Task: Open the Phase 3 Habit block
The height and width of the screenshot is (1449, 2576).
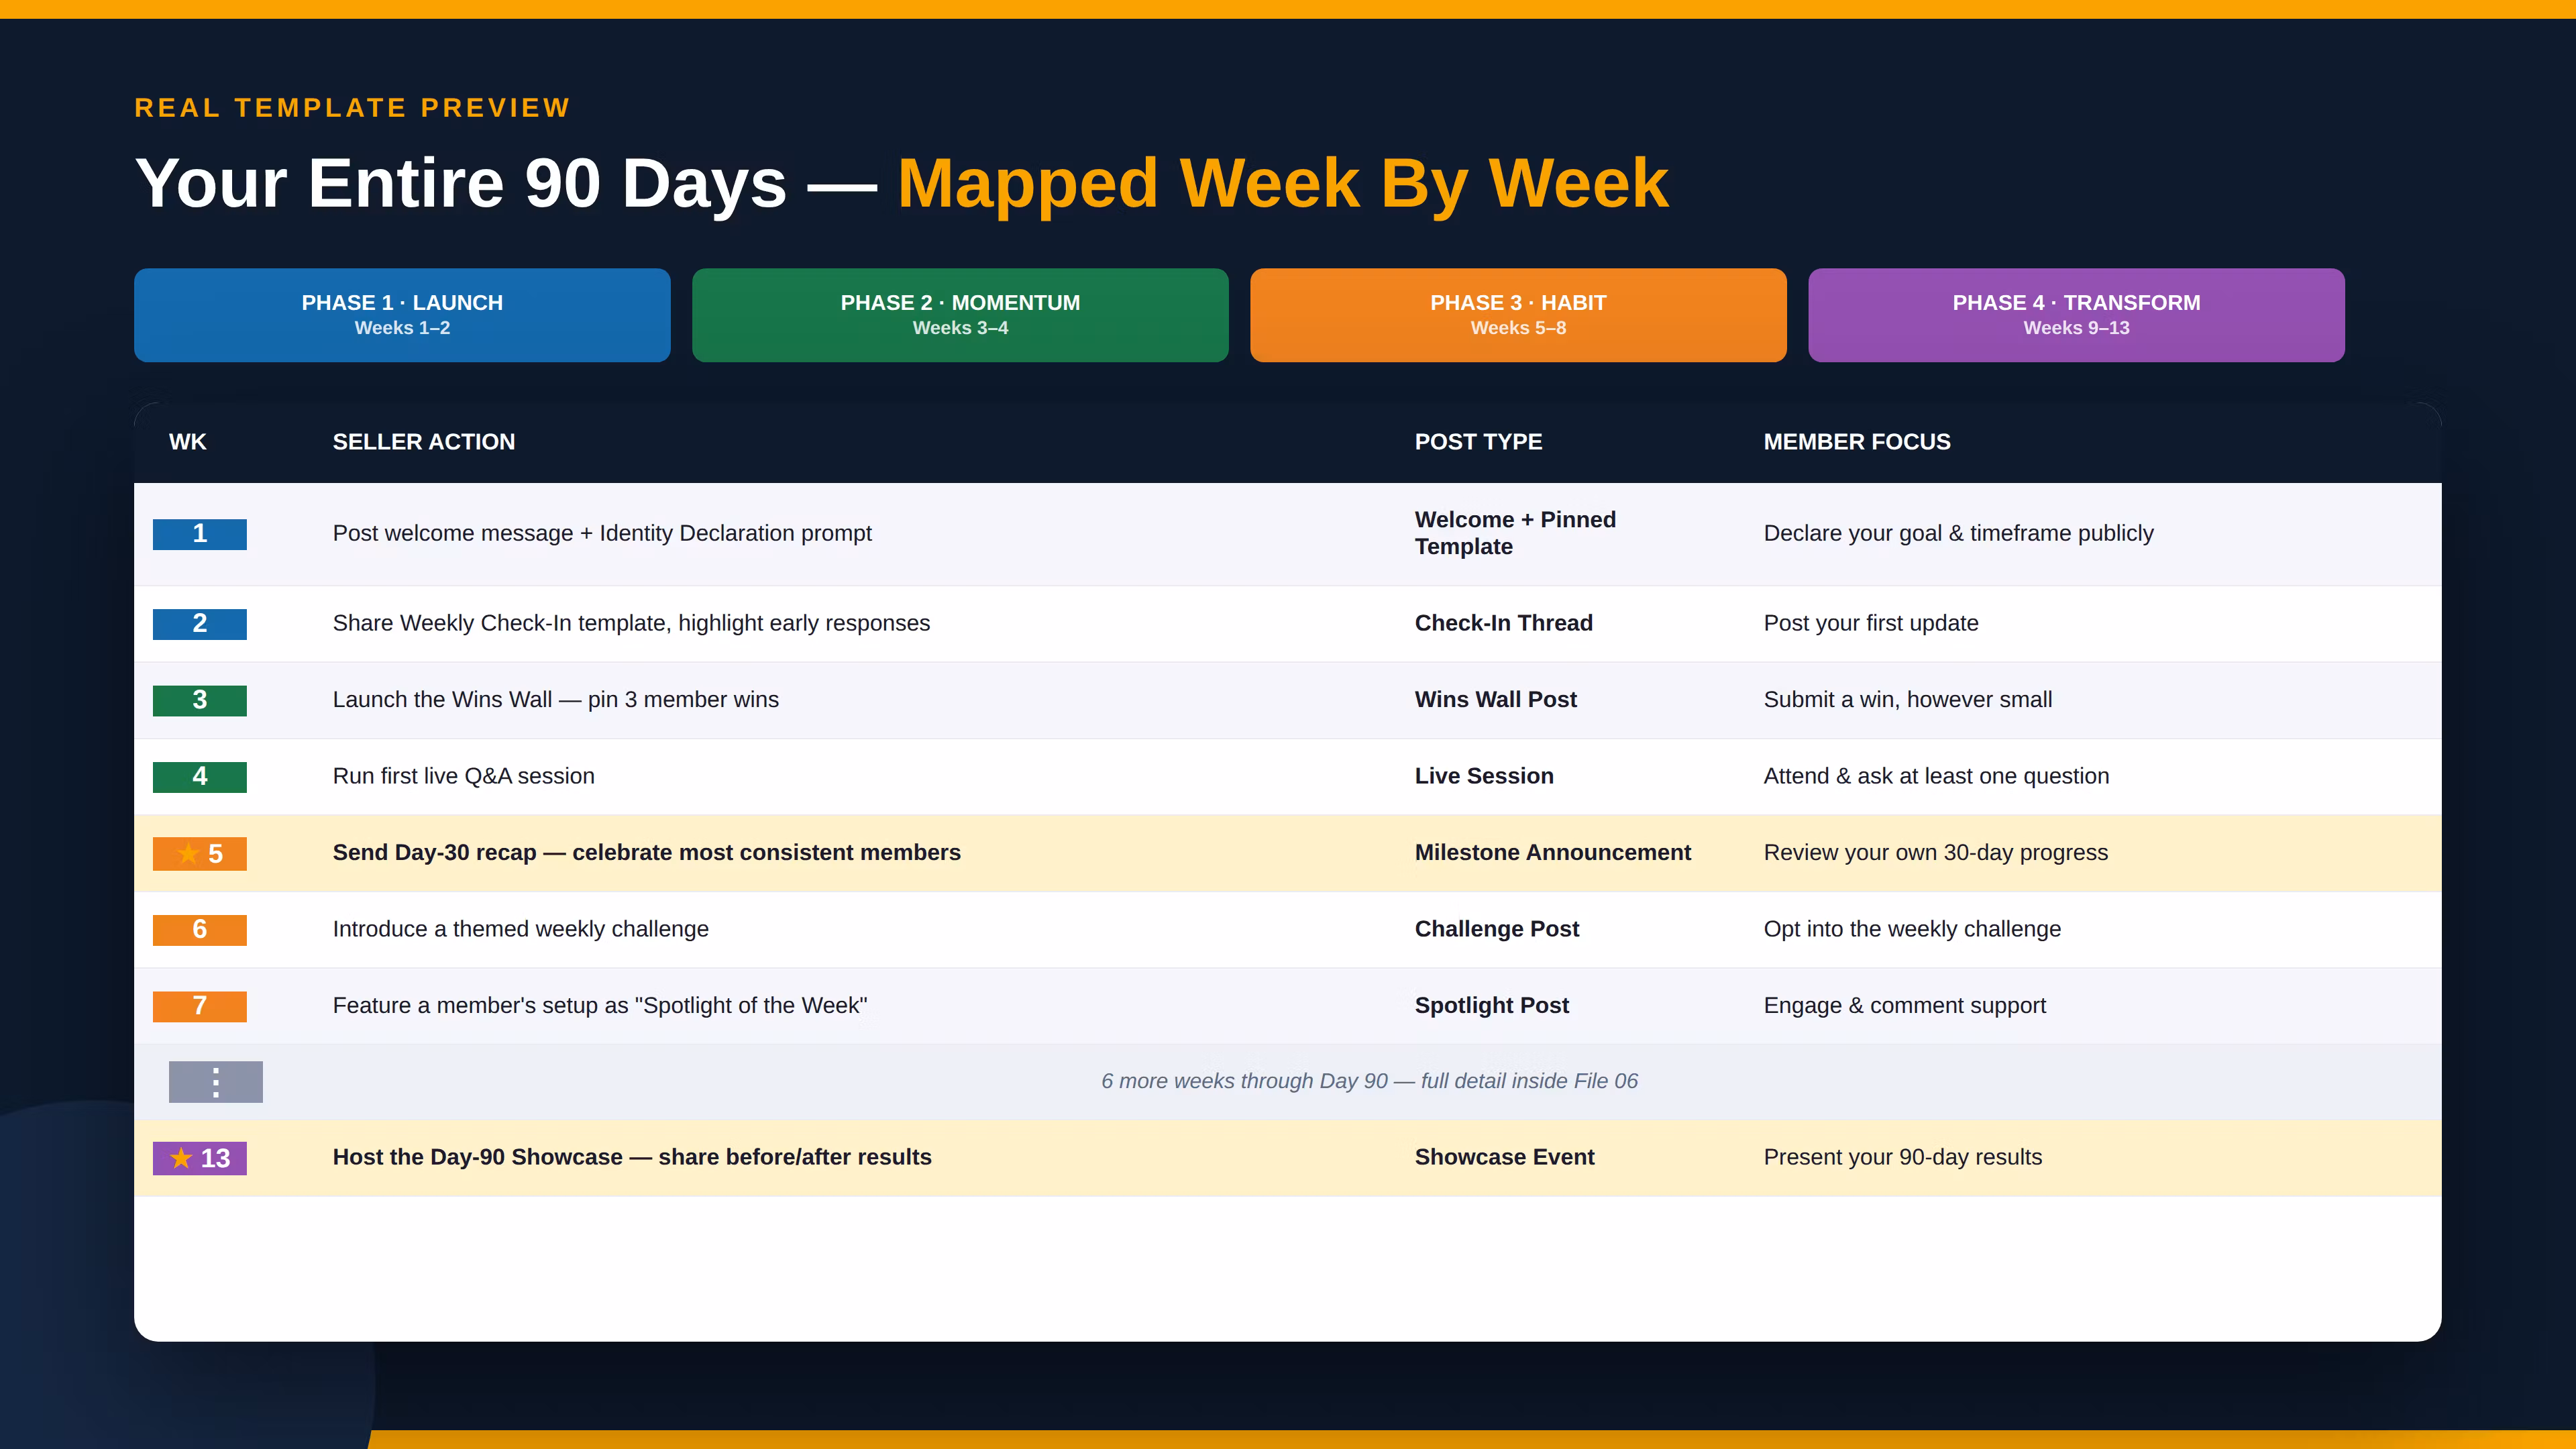Action: 1518,315
